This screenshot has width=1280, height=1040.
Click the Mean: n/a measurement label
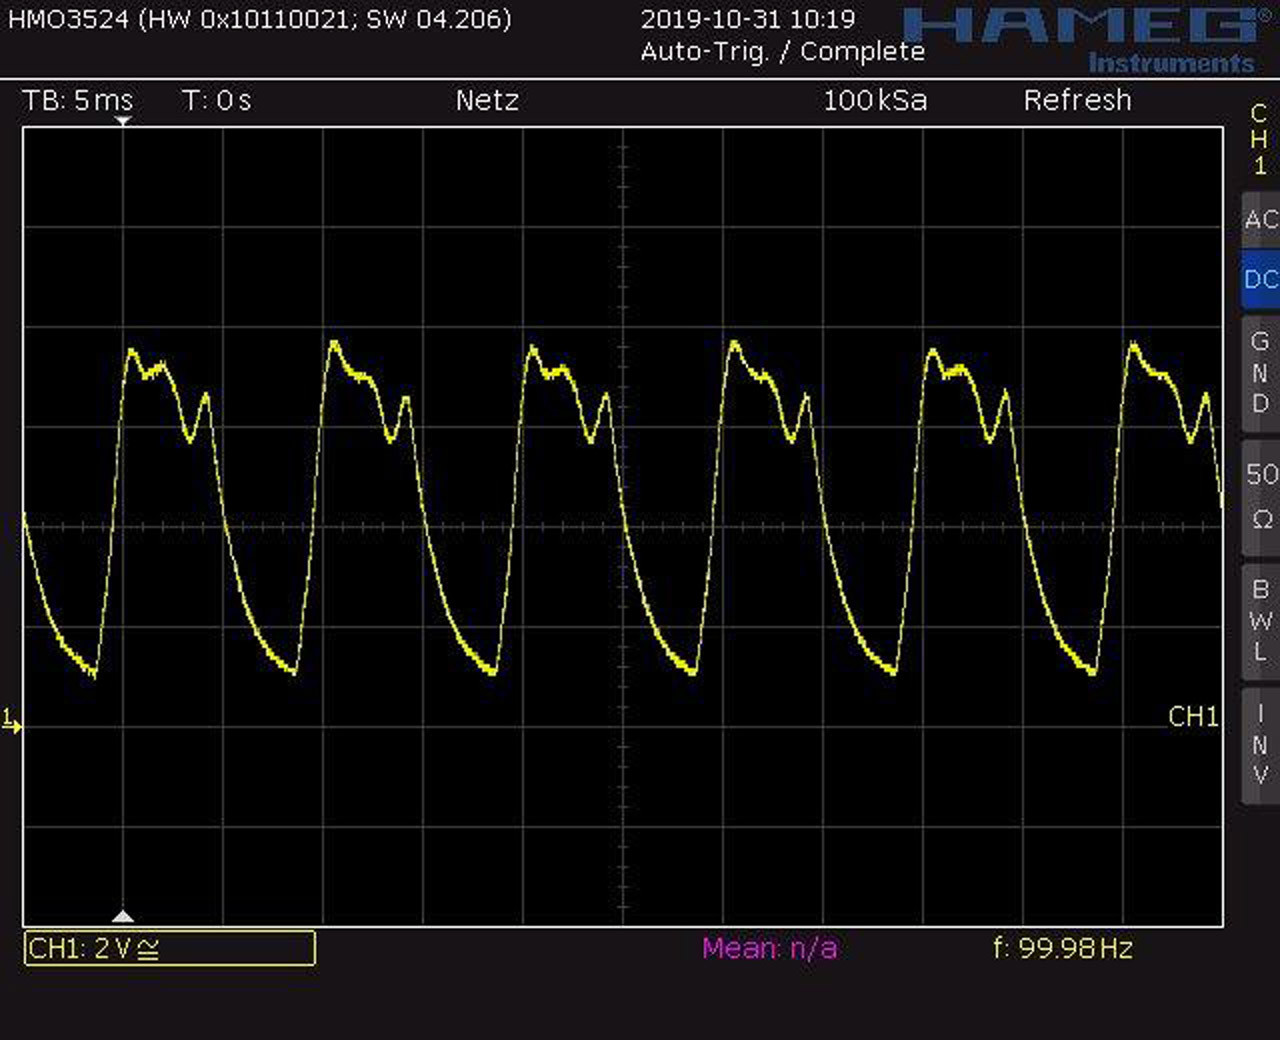click(x=770, y=948)
